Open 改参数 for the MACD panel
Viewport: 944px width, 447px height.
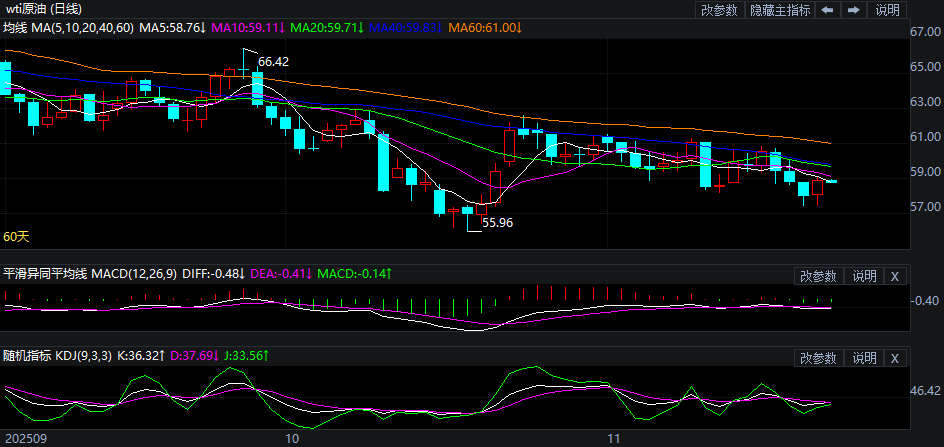[818, 276]
